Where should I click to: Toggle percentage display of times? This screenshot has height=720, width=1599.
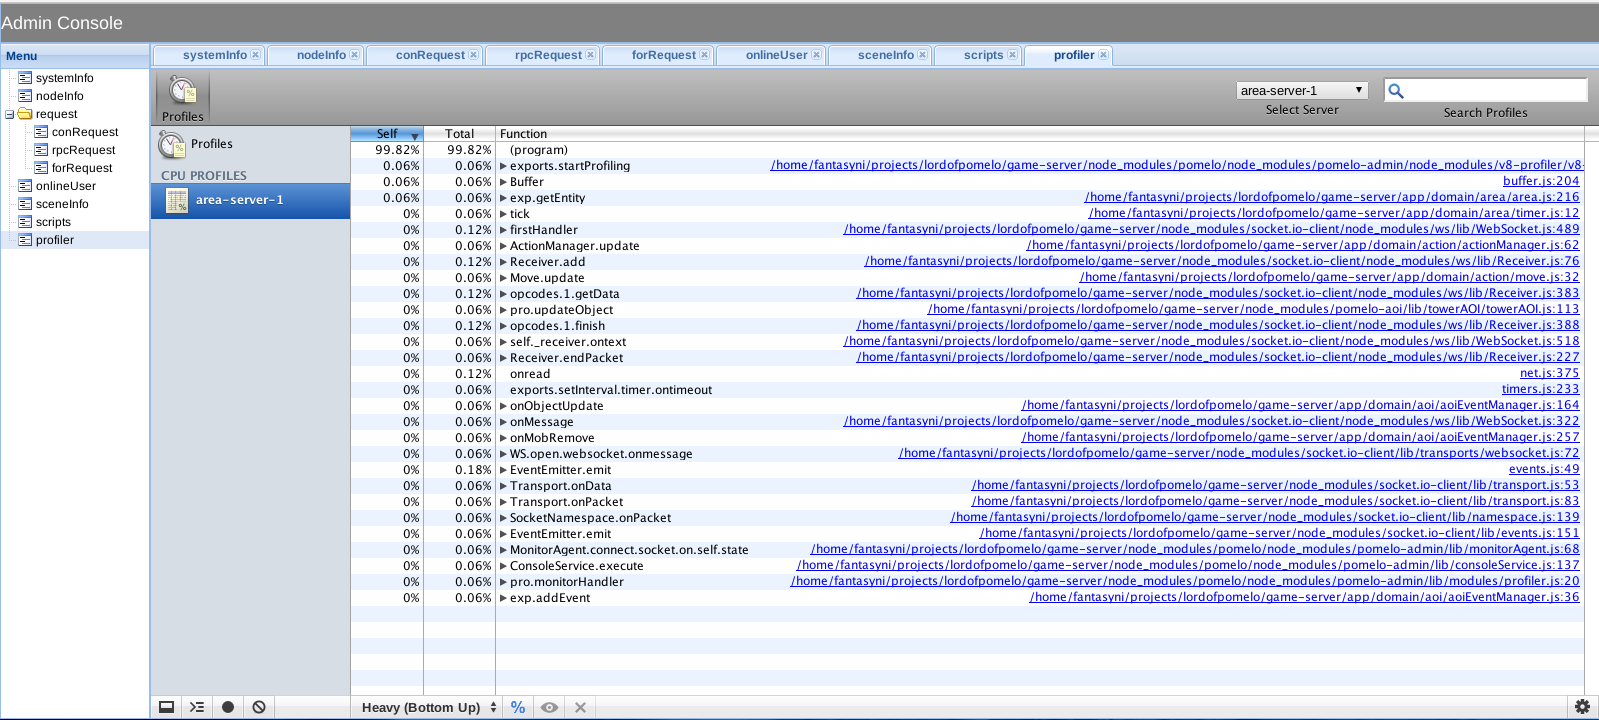point(518,707)
